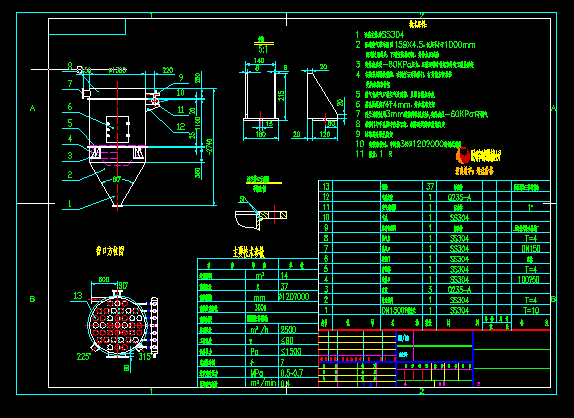Click callout number 2 beside the cone hopper

[x=70, y=175]
